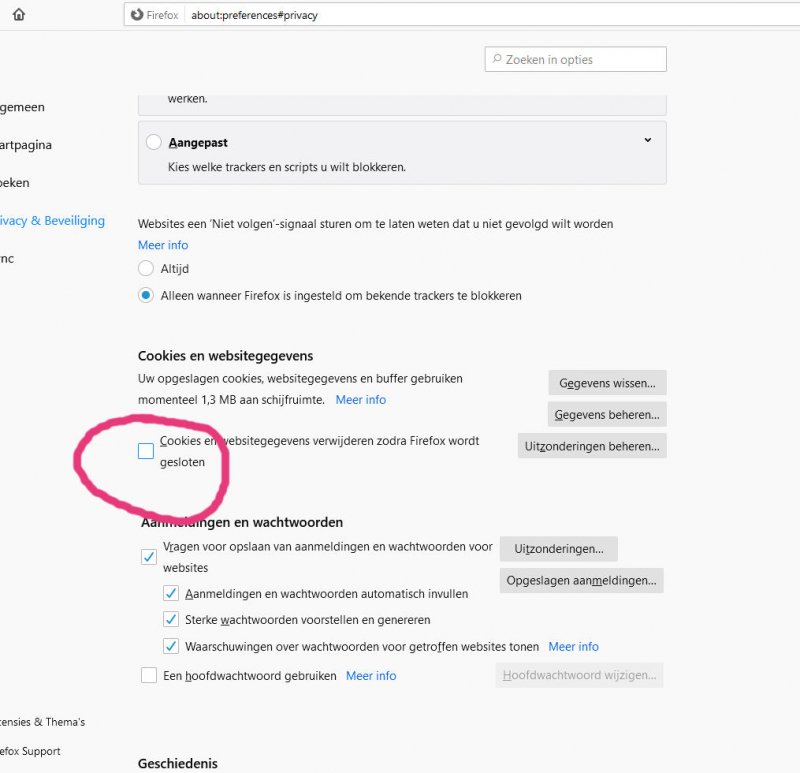Image resolution: width=800 pixels, height=773 pixels.
Task: Click 'Meer info' next to the disk usage text
Action: pyautogui.click(x=361, y=399)
